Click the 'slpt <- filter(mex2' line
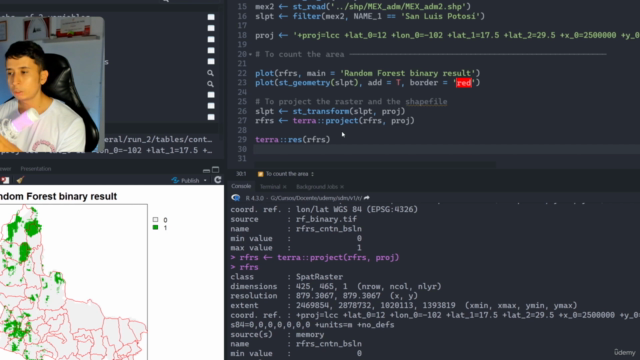 pyautogui.click(x=370, y=16)
